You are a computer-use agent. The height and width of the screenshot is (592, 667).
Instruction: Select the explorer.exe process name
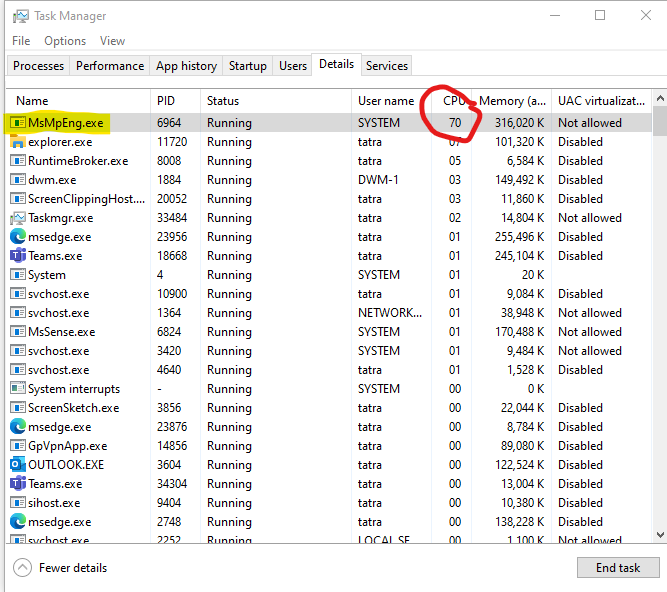click(x=60, y=142)
